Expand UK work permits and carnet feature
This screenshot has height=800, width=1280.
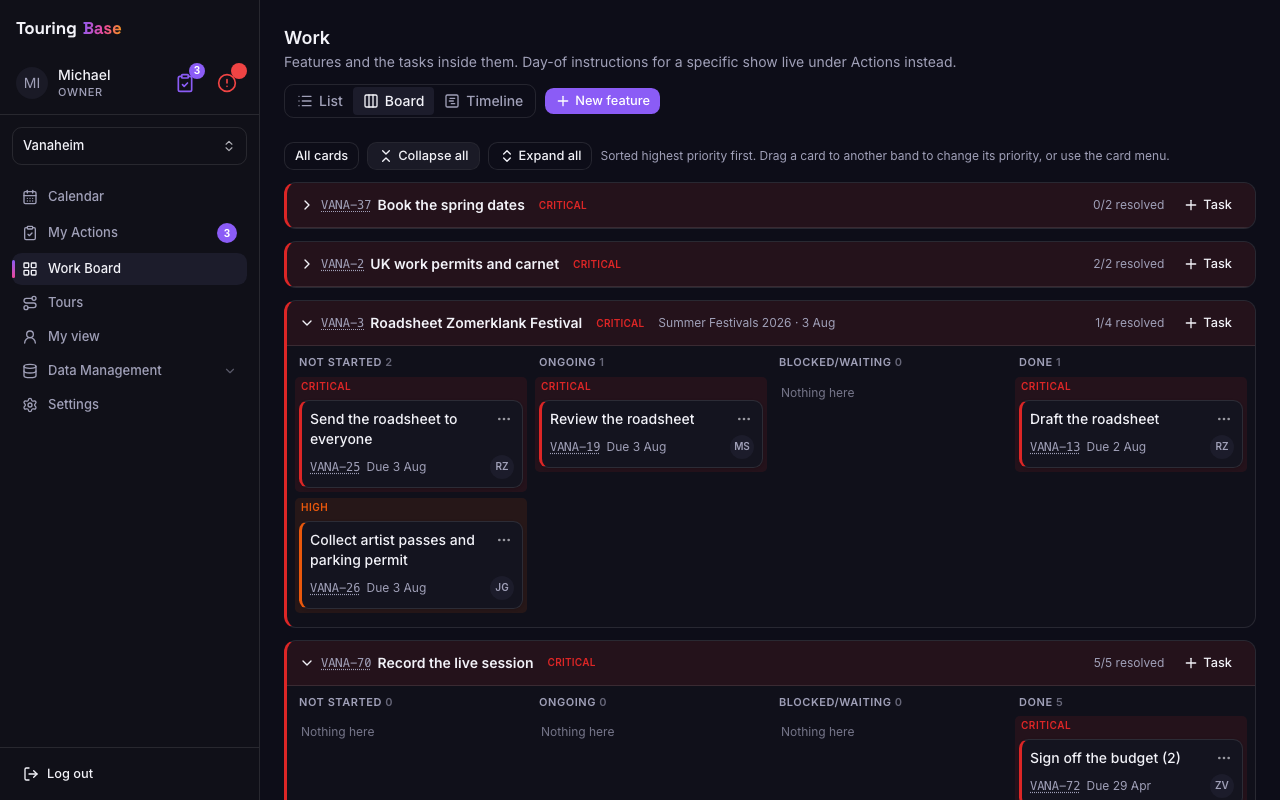307,264
